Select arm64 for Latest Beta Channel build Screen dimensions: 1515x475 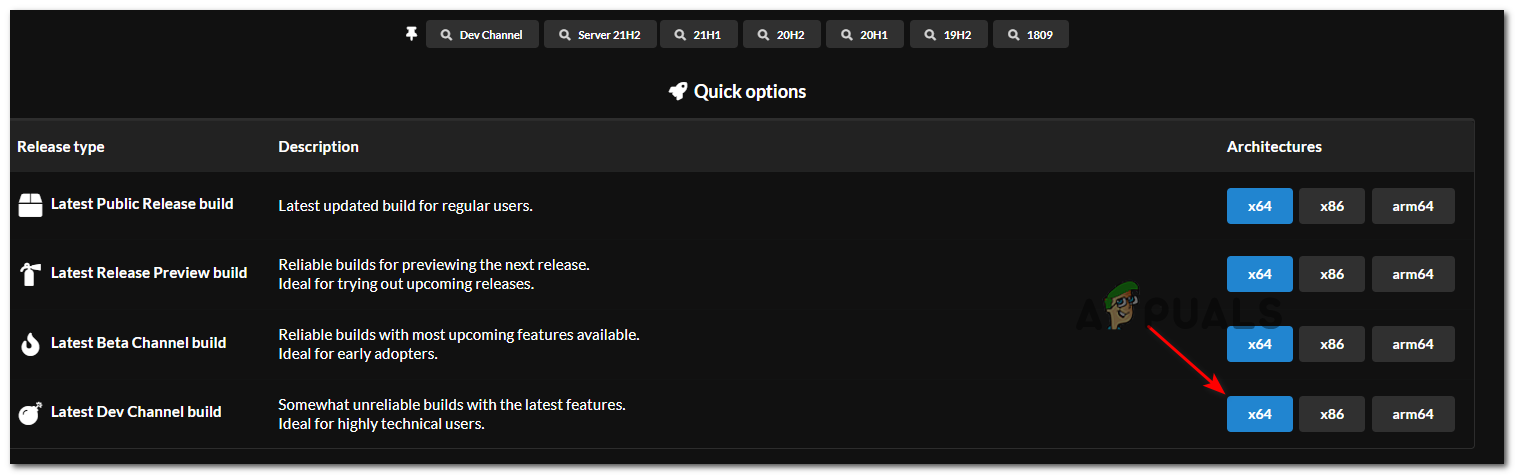click(x=1412, y=344)
